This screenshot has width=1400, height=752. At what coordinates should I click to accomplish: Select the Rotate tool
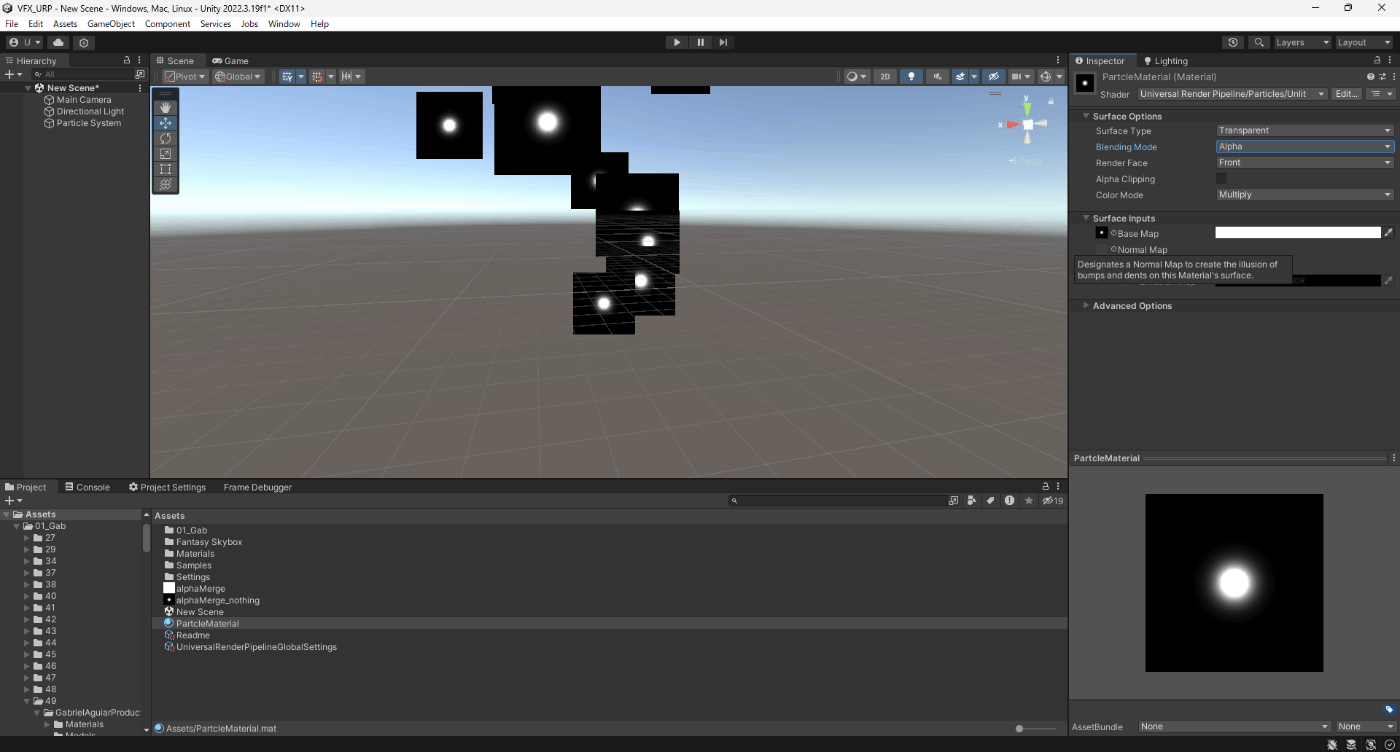coord(166,138)
